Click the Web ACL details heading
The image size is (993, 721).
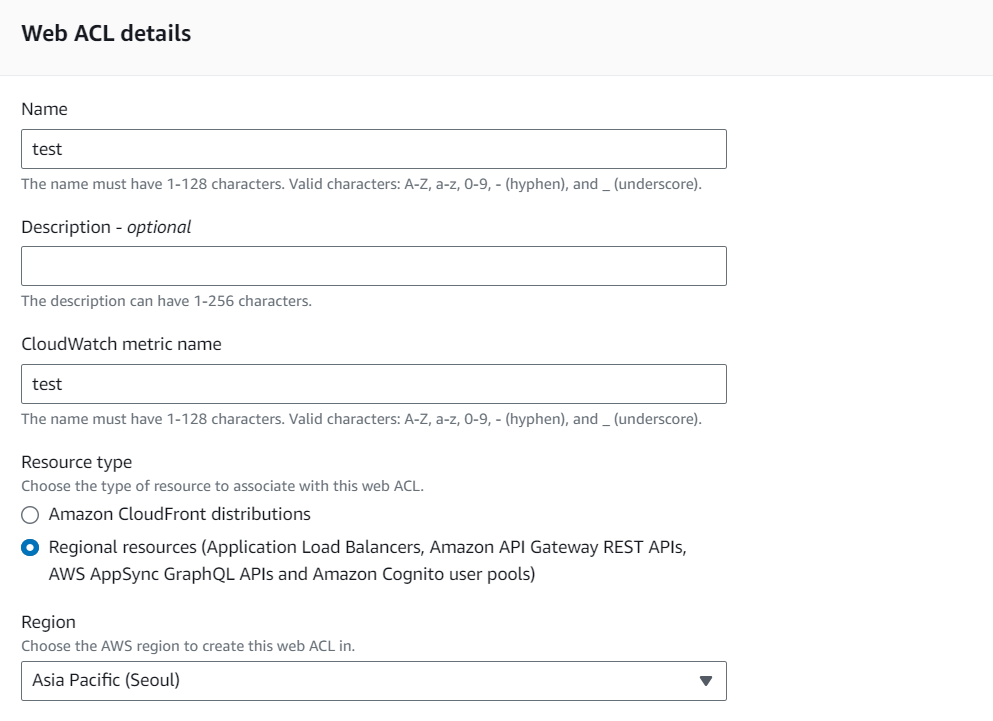point(106,34)
